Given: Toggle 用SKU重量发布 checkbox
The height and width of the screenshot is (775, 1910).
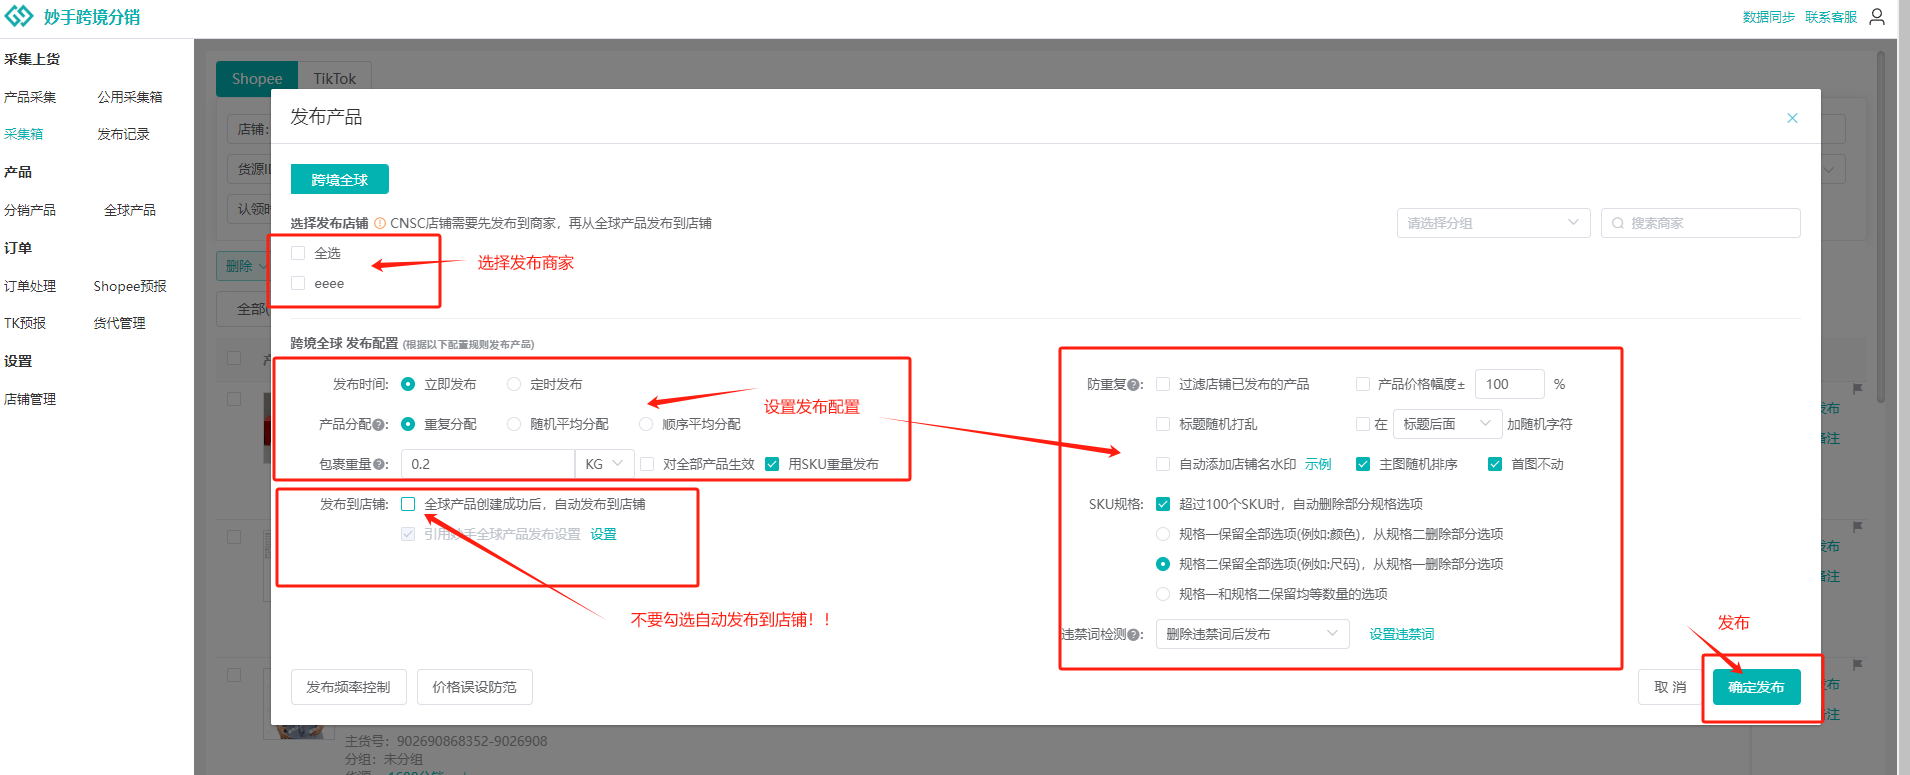Looking at the screenshot, I should [772, 464].
